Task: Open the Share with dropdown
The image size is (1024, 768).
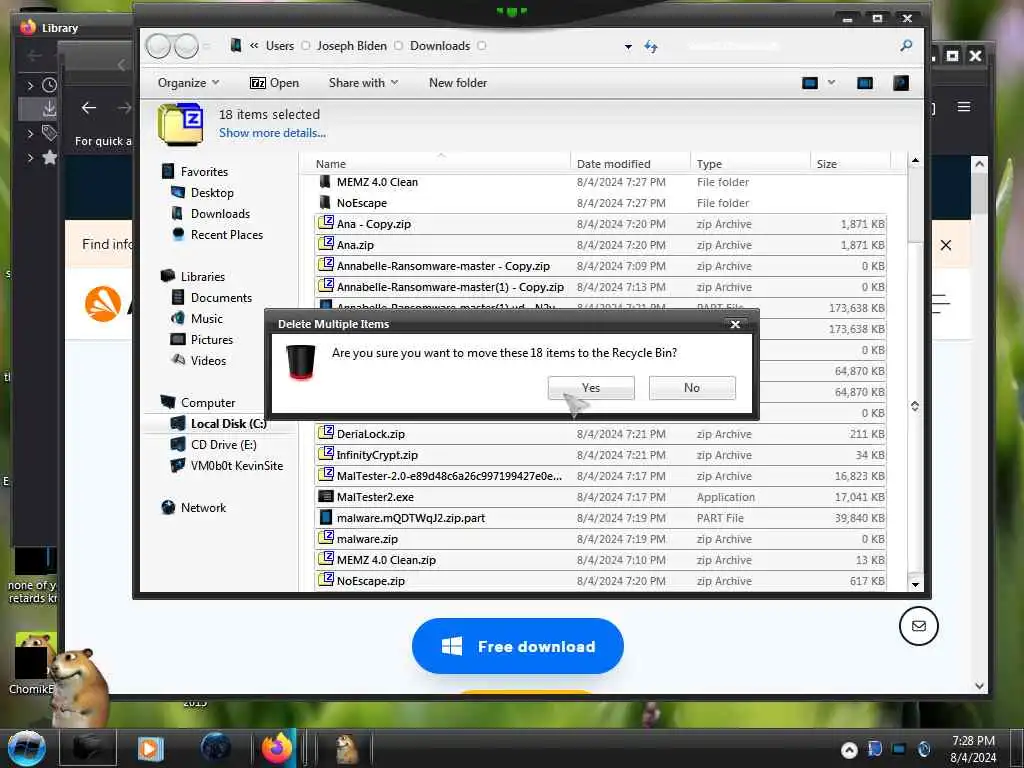Action: click(x=363, y=83)
